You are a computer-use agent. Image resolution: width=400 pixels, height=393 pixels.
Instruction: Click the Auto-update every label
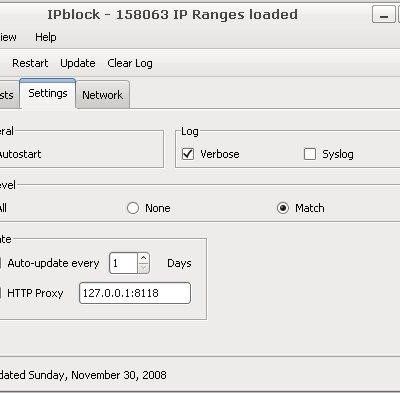53,263
